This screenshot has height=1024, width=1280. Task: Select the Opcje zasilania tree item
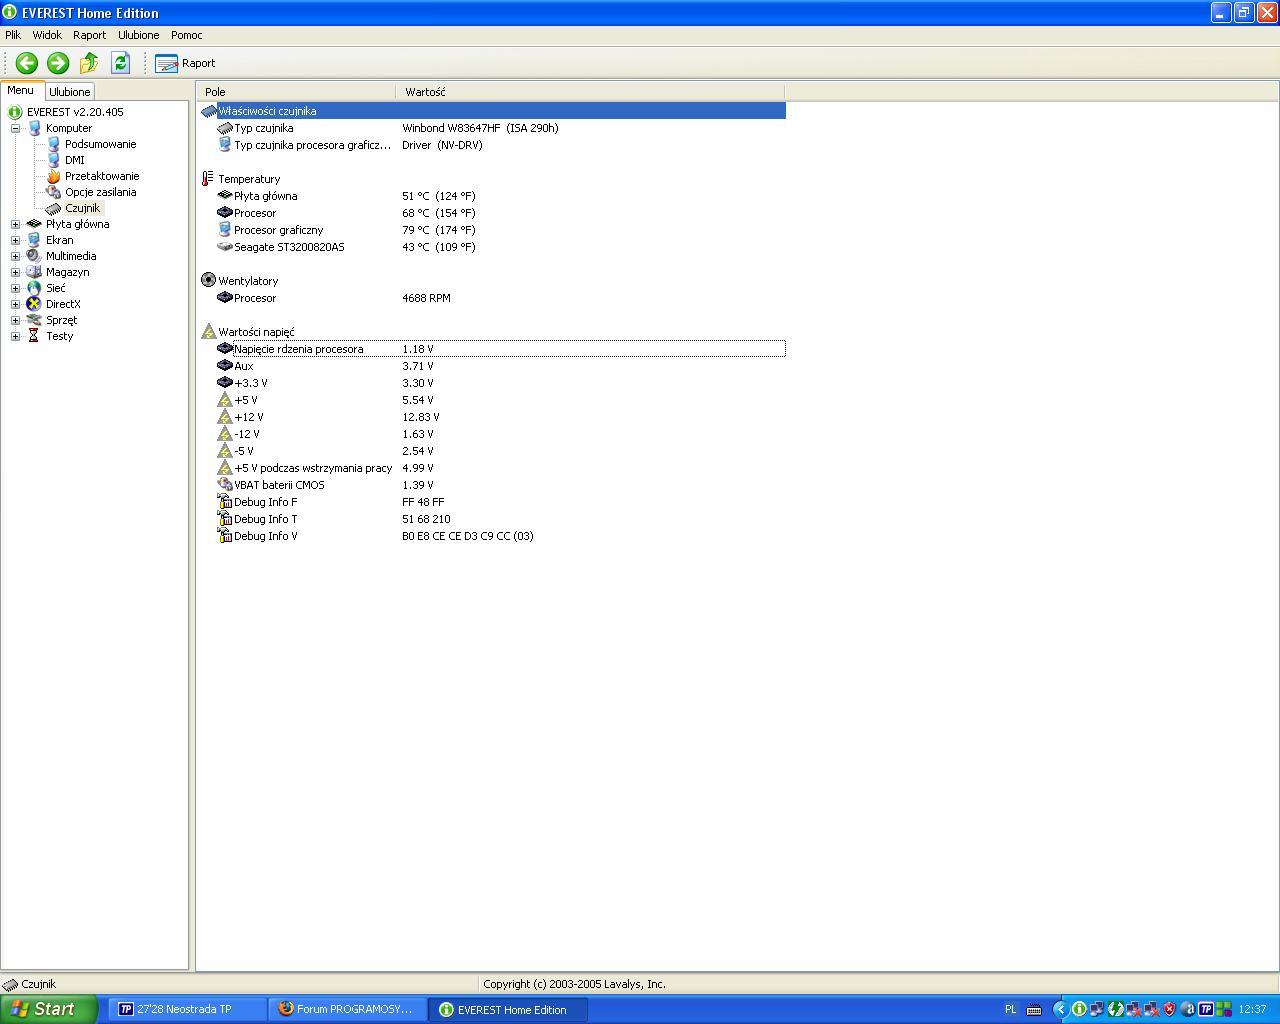[101, 192]
